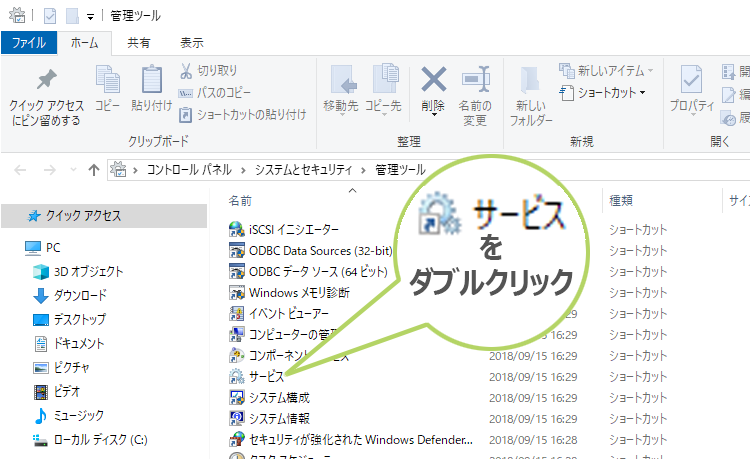
Task: Open Properties (プロパティ) checkmark icon
Action: tap(691, 79)
